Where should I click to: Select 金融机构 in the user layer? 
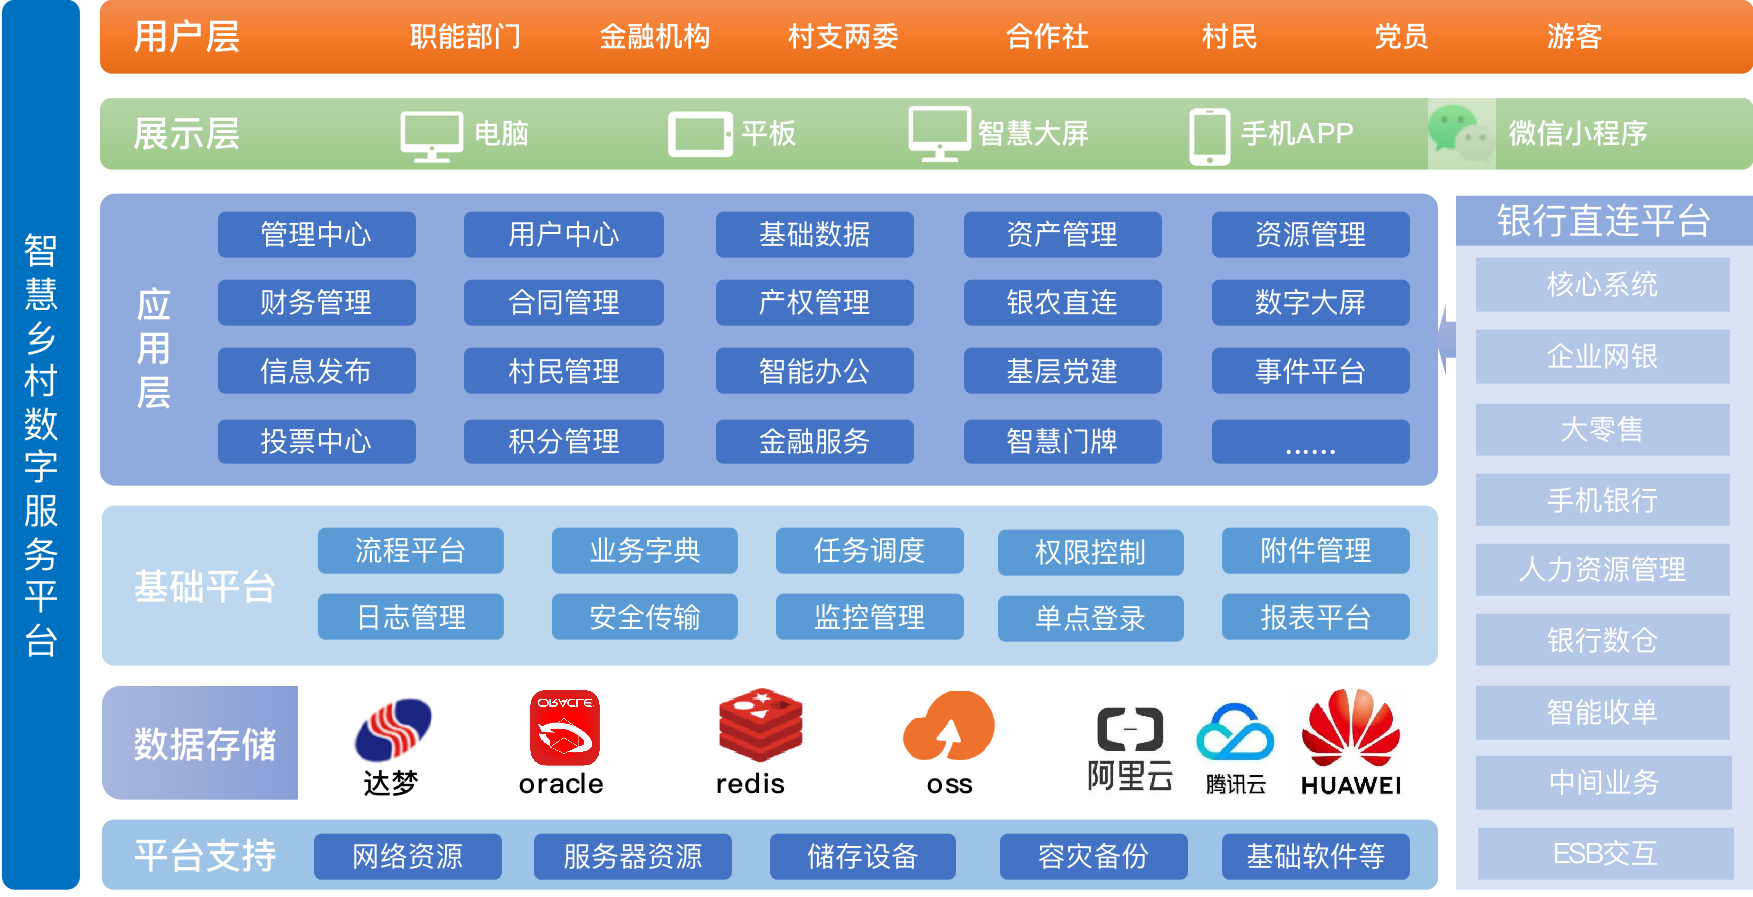pyautogui.click(x=654, y=37)
